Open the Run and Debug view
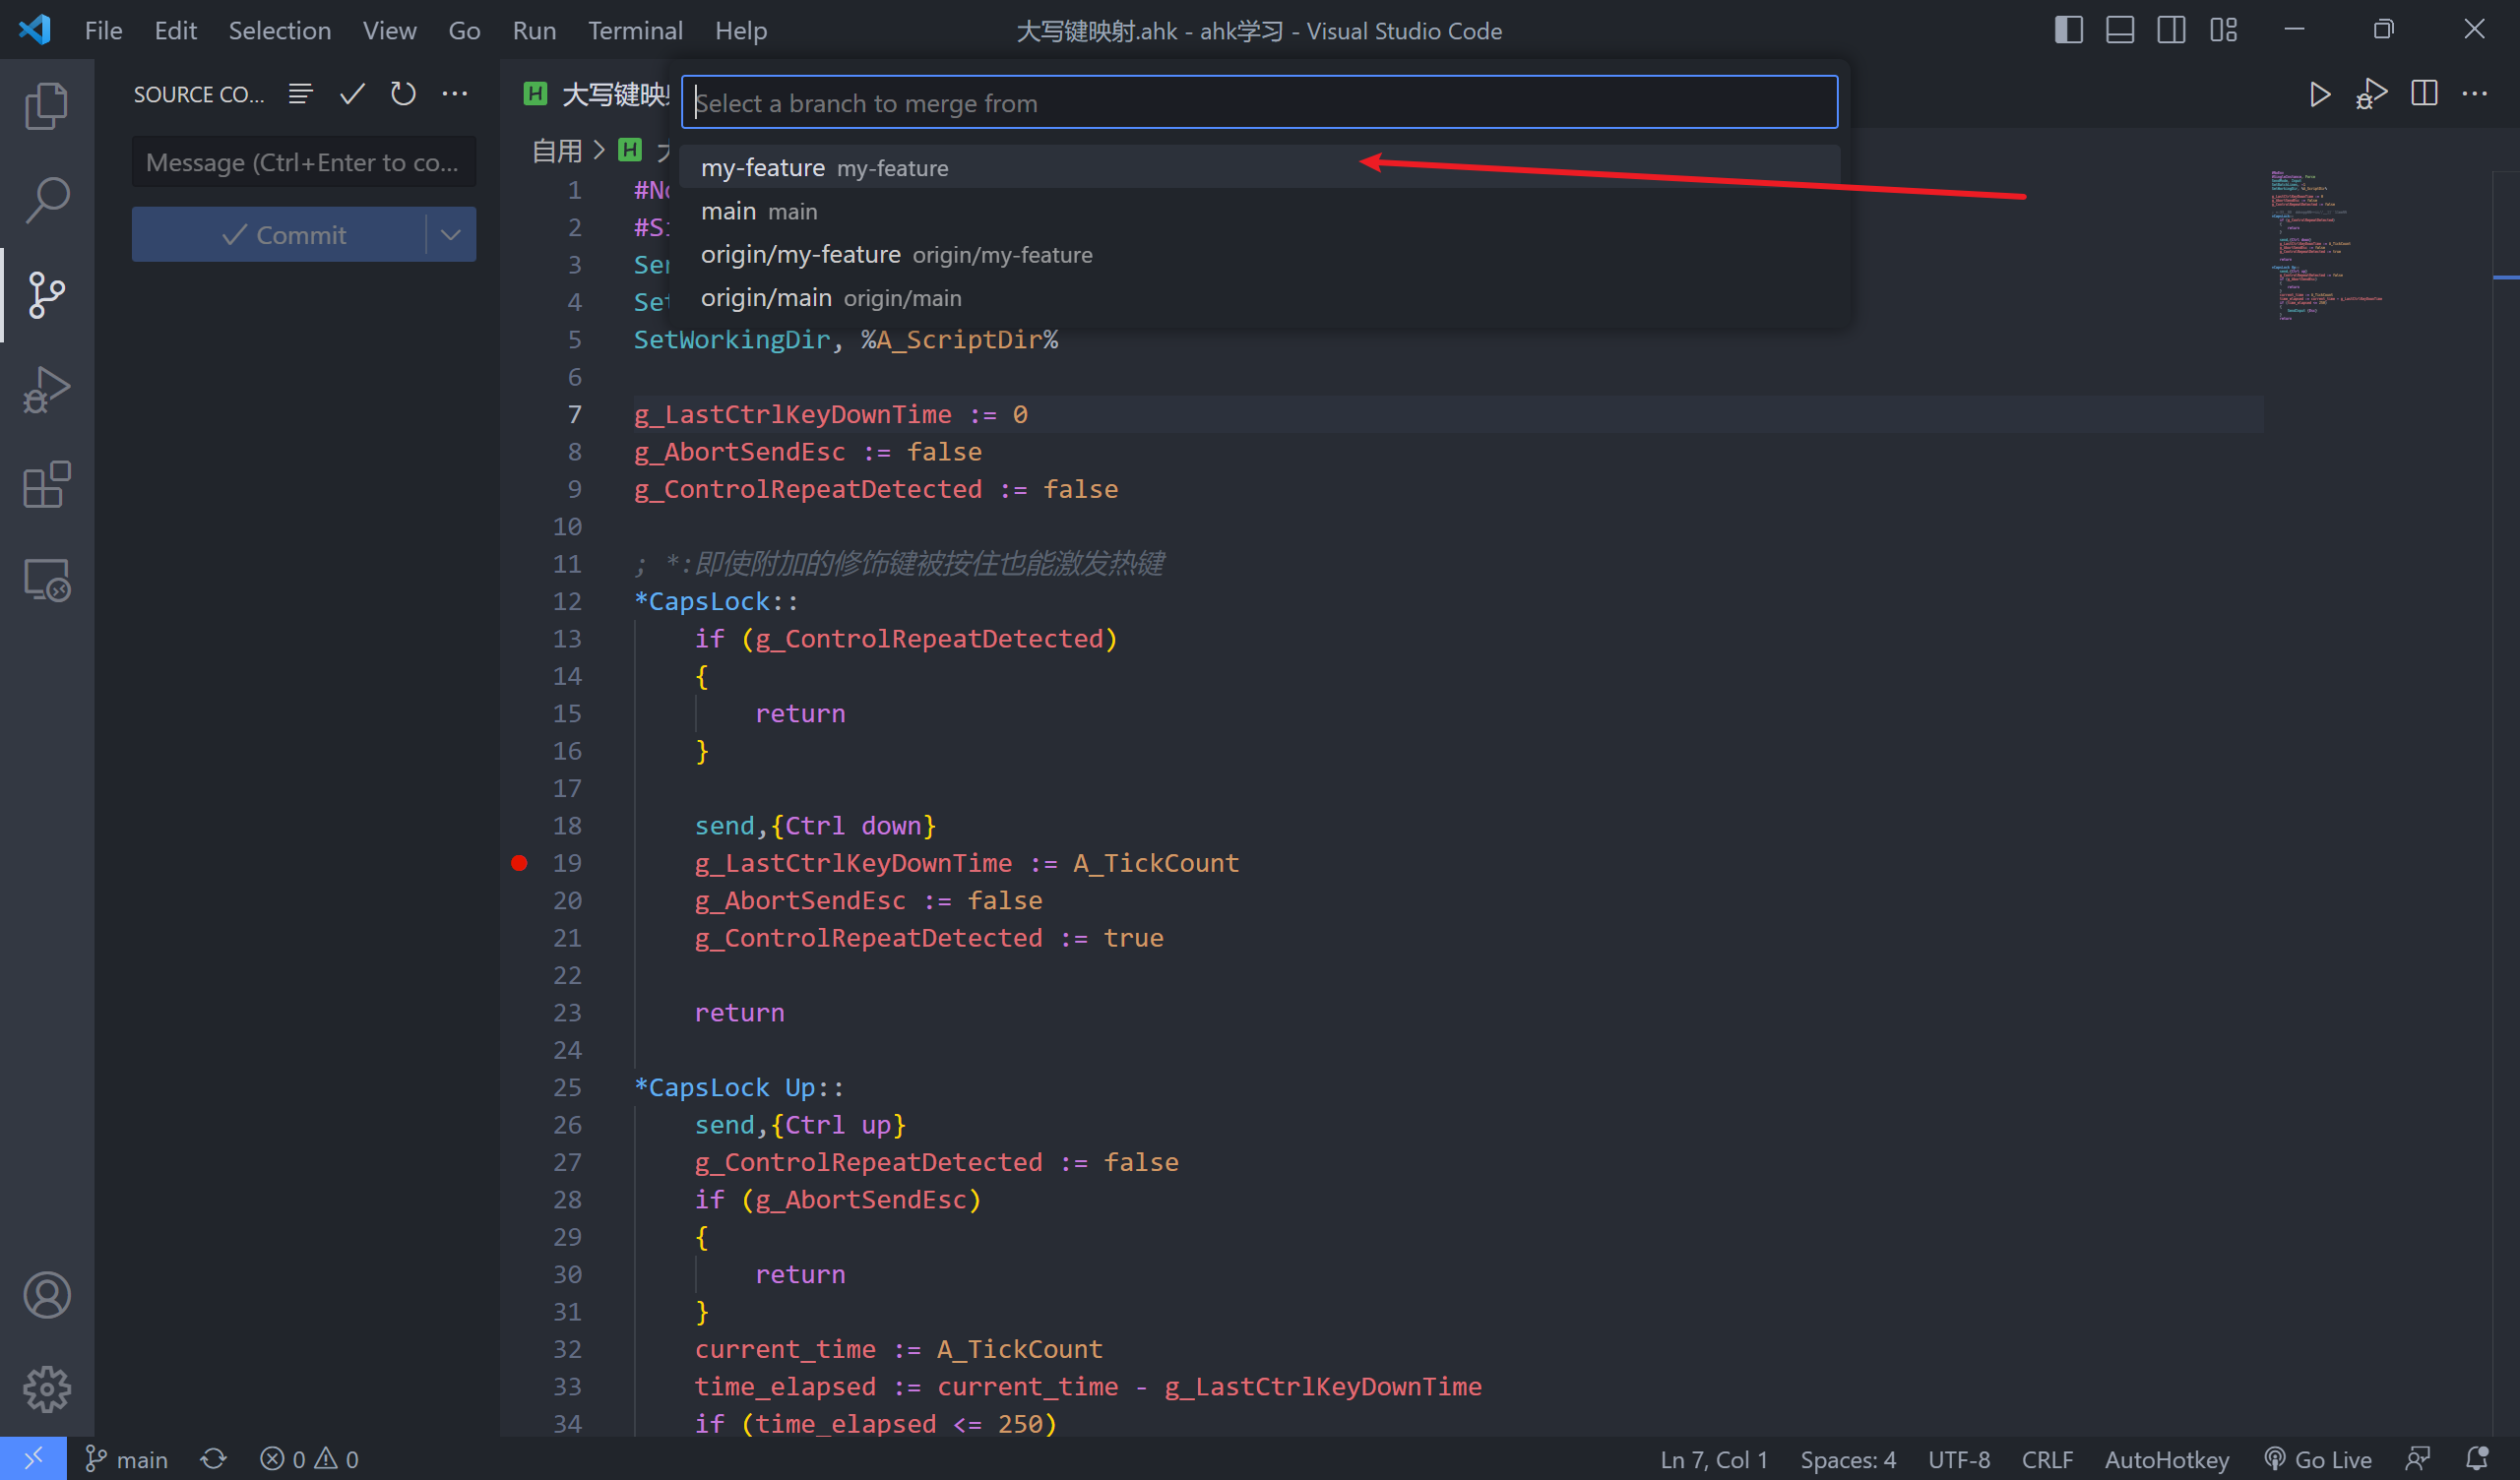Viewport: 2520px width, 1480px height. (46, 389)
